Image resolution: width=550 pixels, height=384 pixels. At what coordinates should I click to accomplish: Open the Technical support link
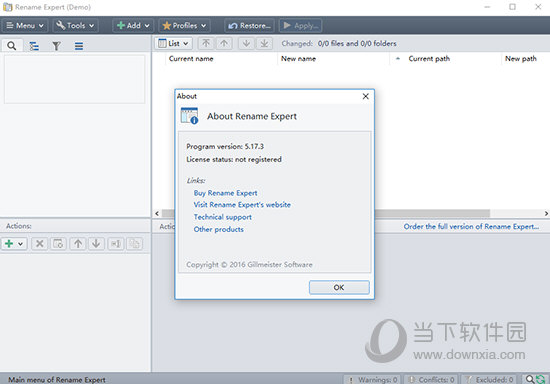pyautogui.click(x=223, y=217)
